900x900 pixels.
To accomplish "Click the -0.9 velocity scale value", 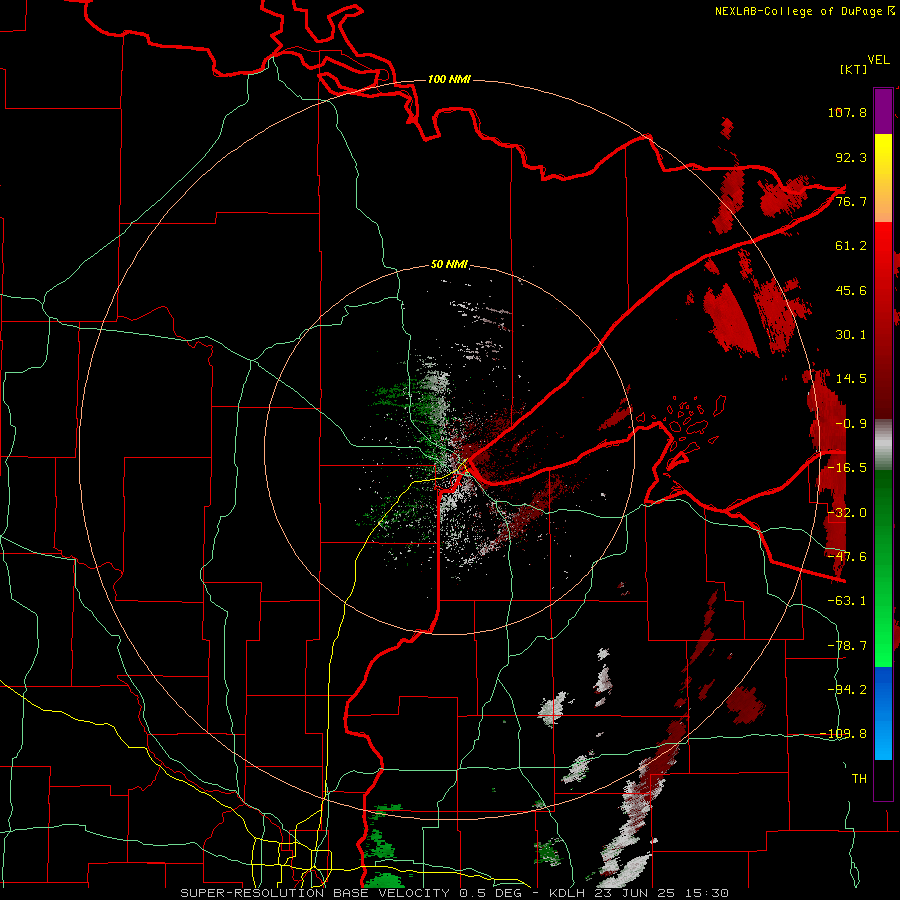I will point(851,424).
